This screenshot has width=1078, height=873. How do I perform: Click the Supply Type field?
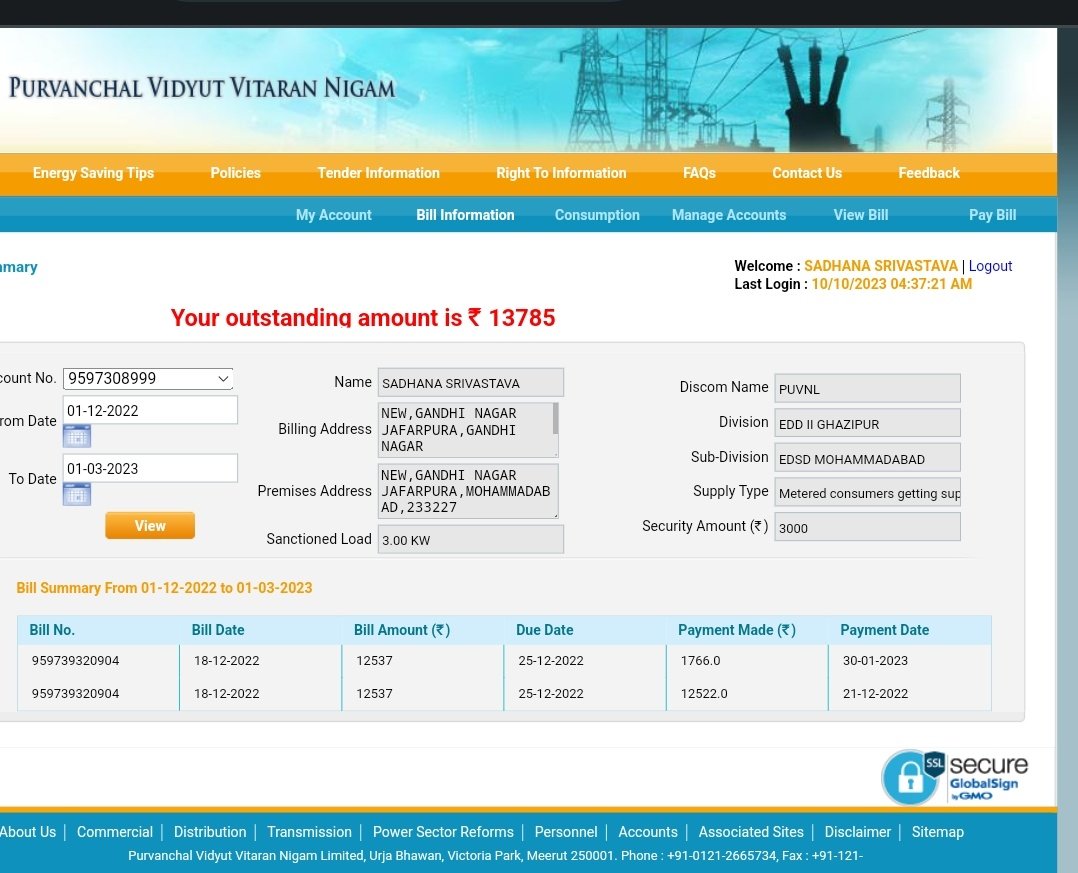click(867, 493)
